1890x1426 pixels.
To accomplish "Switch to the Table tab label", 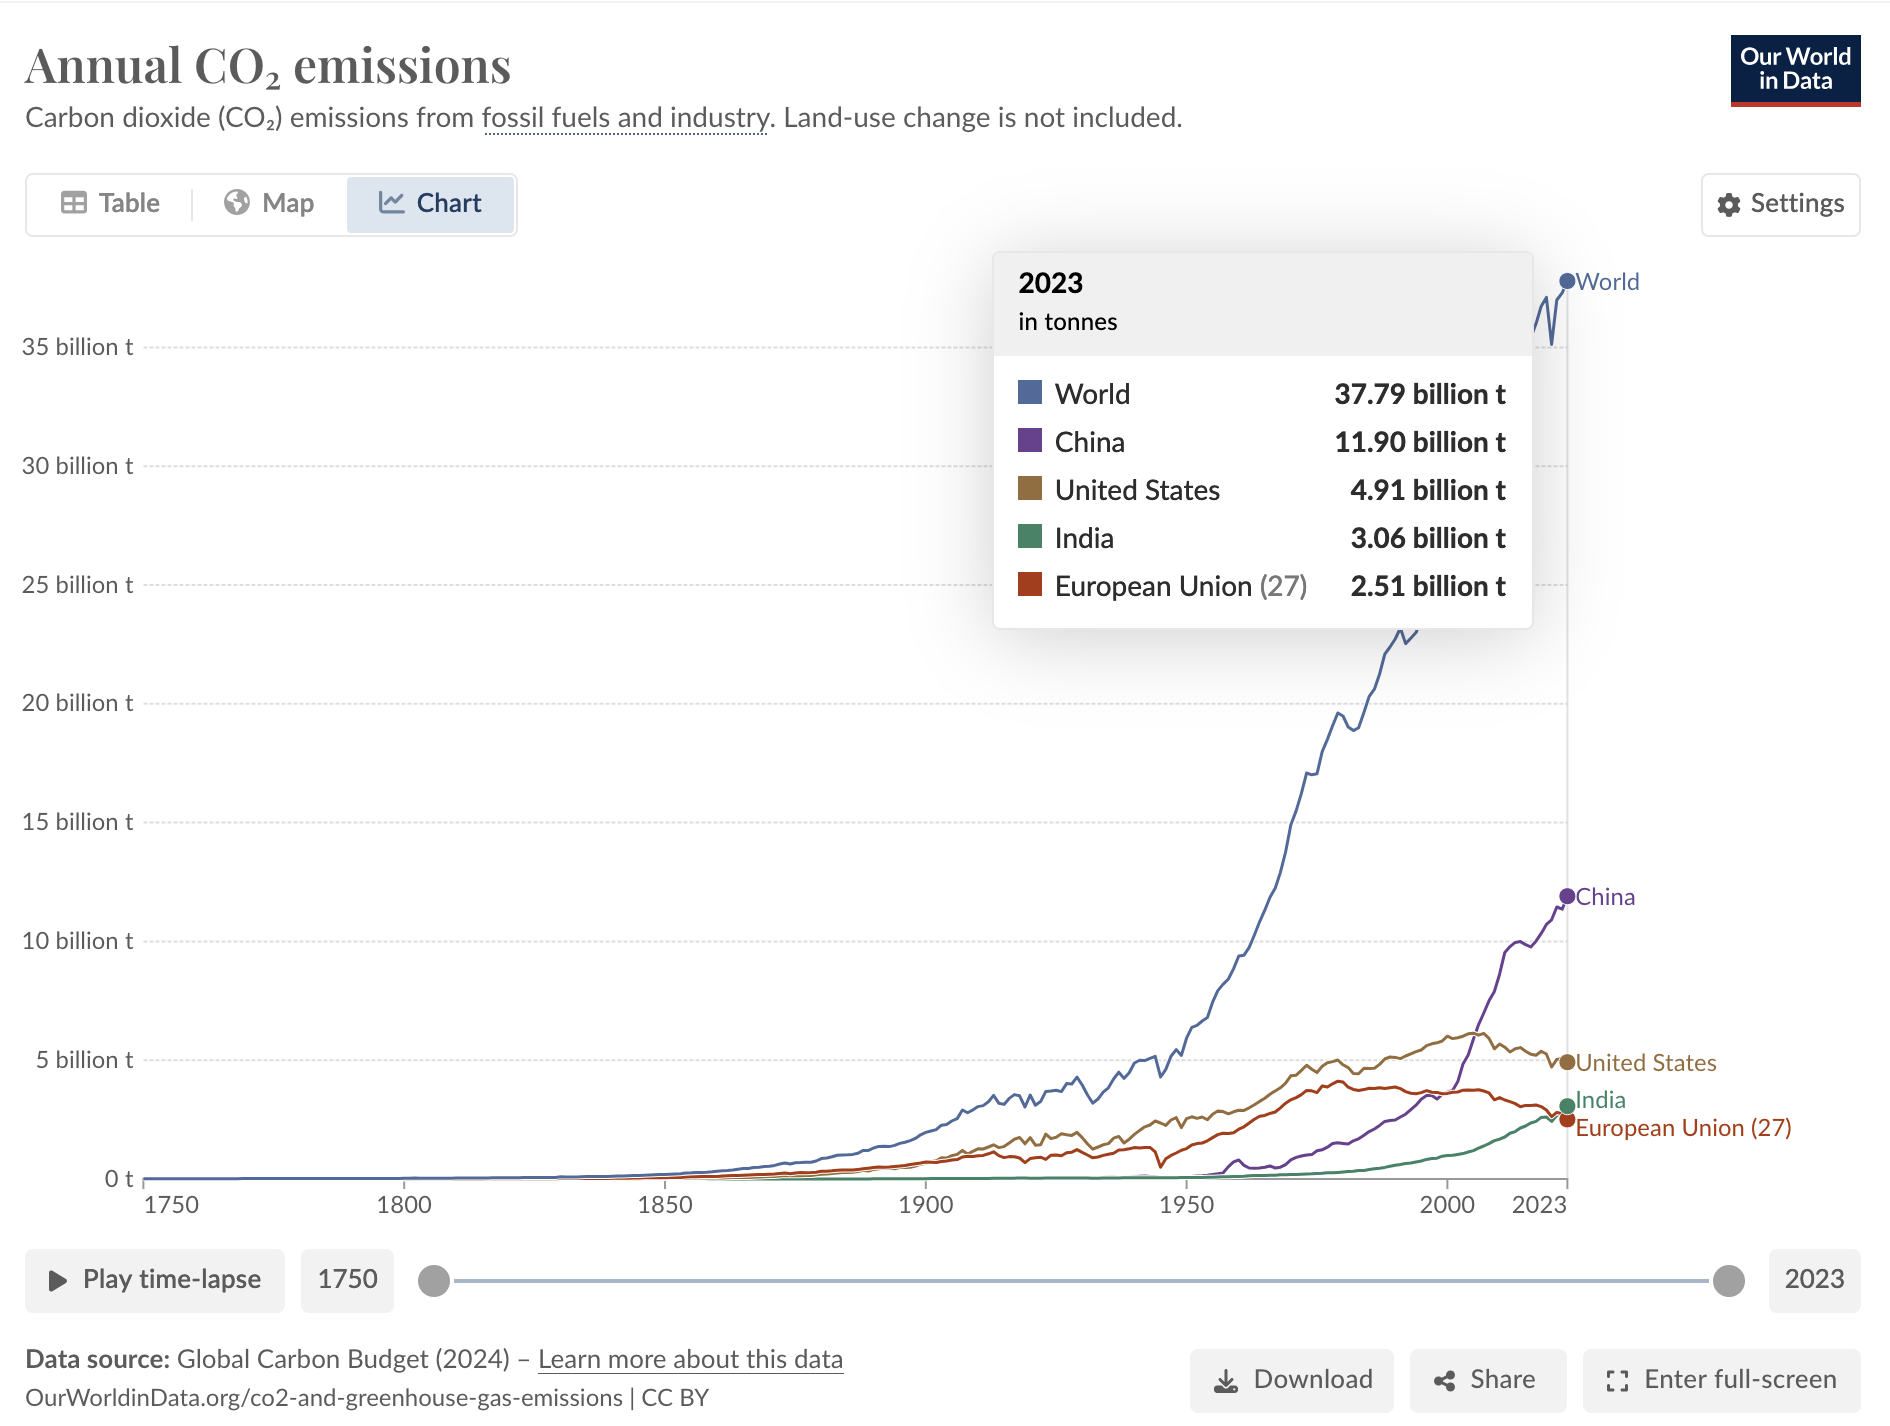I will coord(129,203).
